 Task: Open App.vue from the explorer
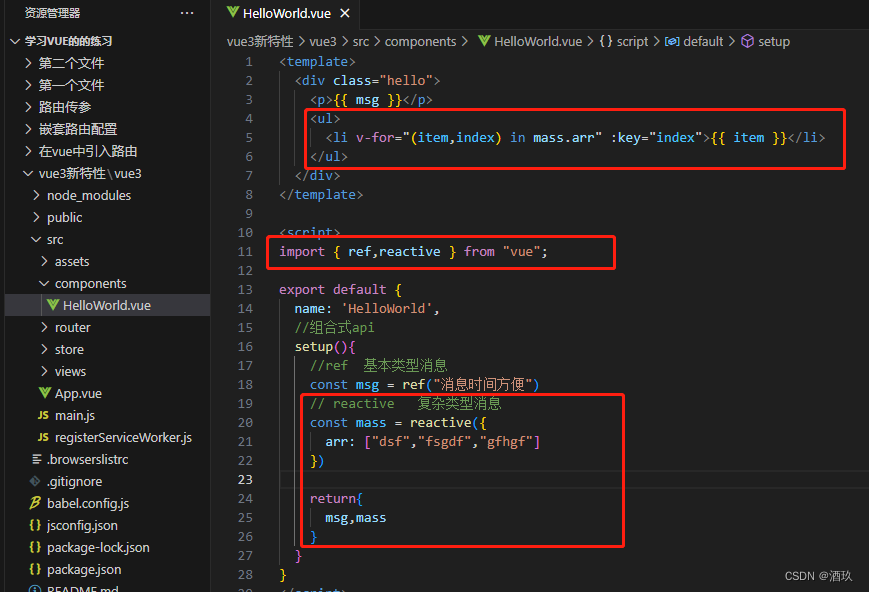[108, 394]
